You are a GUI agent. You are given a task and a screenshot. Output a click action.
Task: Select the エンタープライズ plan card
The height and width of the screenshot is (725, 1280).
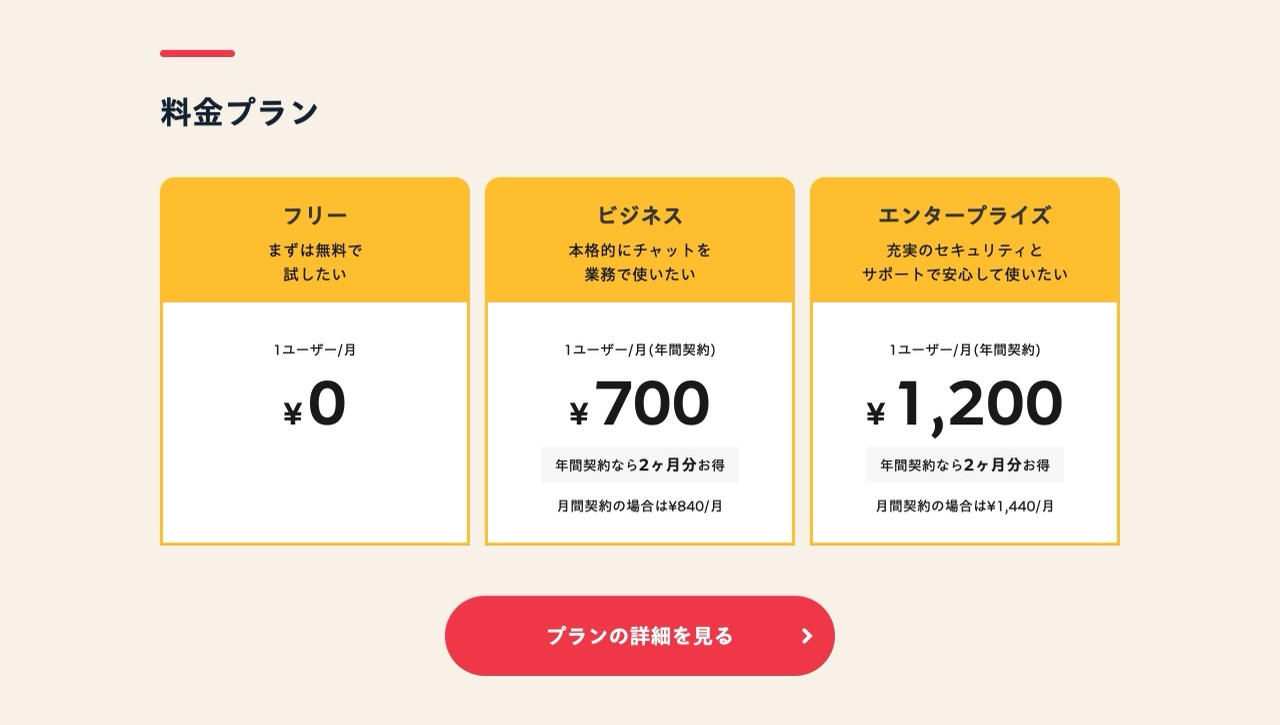tap(963, 360)
